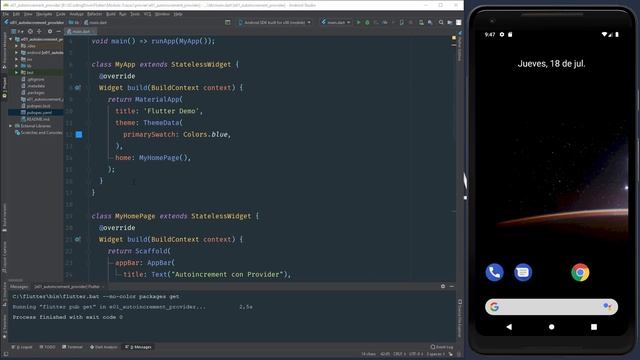640x360 pixels.
Task: Expand the test folder
Action: 17,72
